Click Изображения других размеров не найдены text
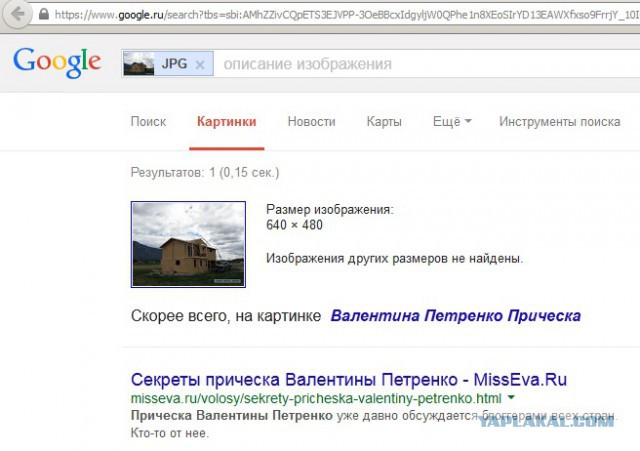 [394, 258]
